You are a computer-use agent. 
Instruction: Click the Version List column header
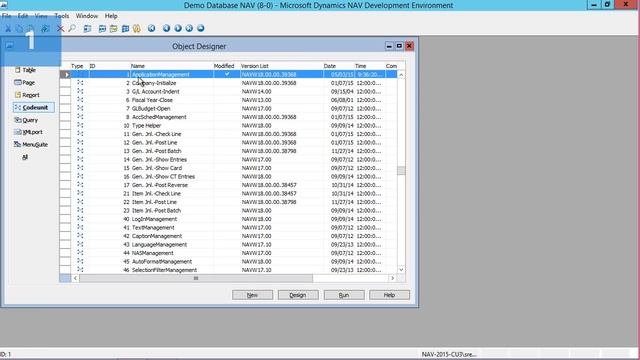[x=255, y=66]
